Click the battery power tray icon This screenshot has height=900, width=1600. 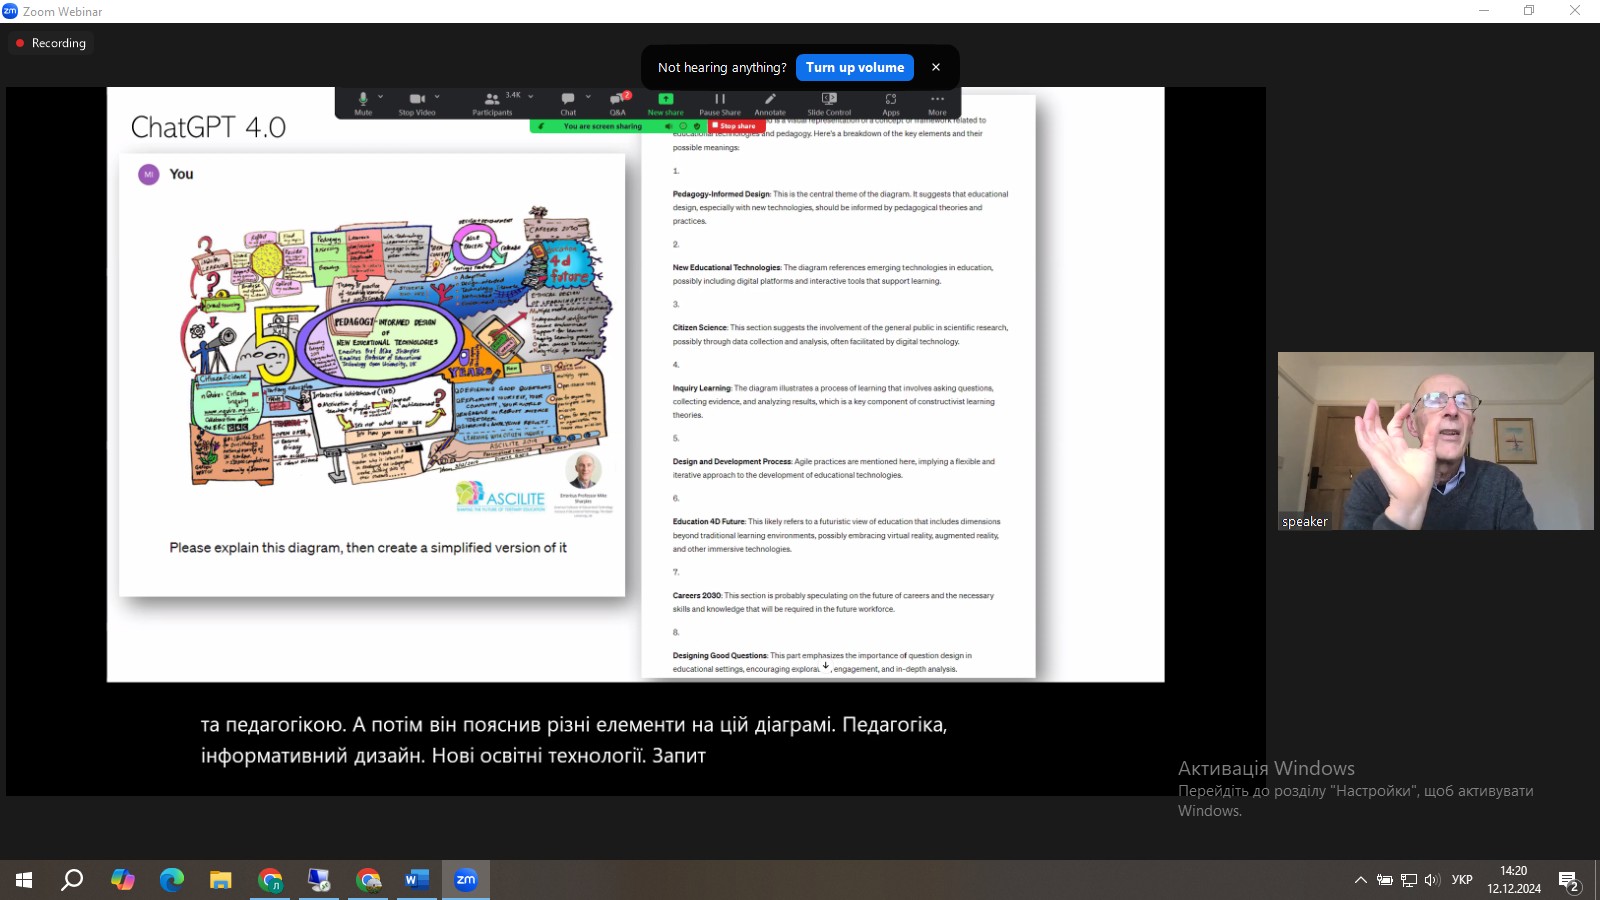click(1385, 880)
